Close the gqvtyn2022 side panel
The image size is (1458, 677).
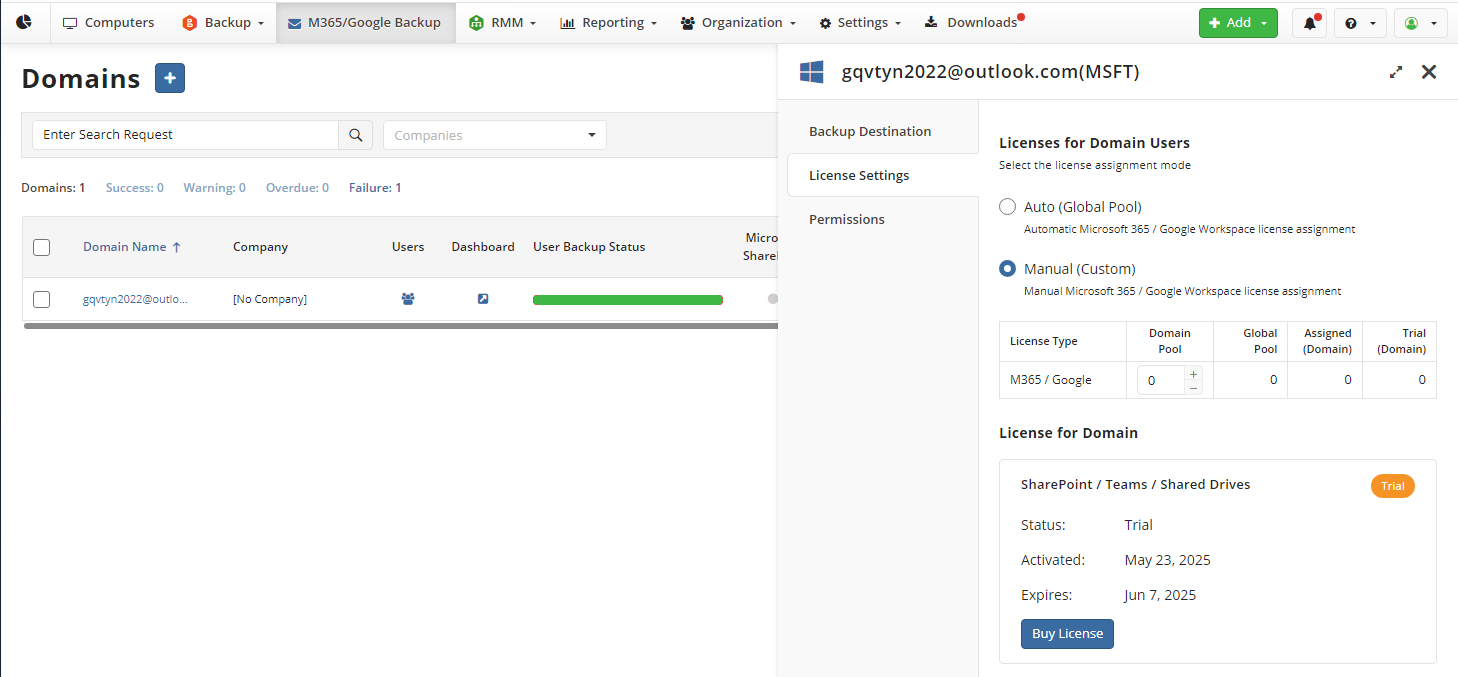point(1429,72)
